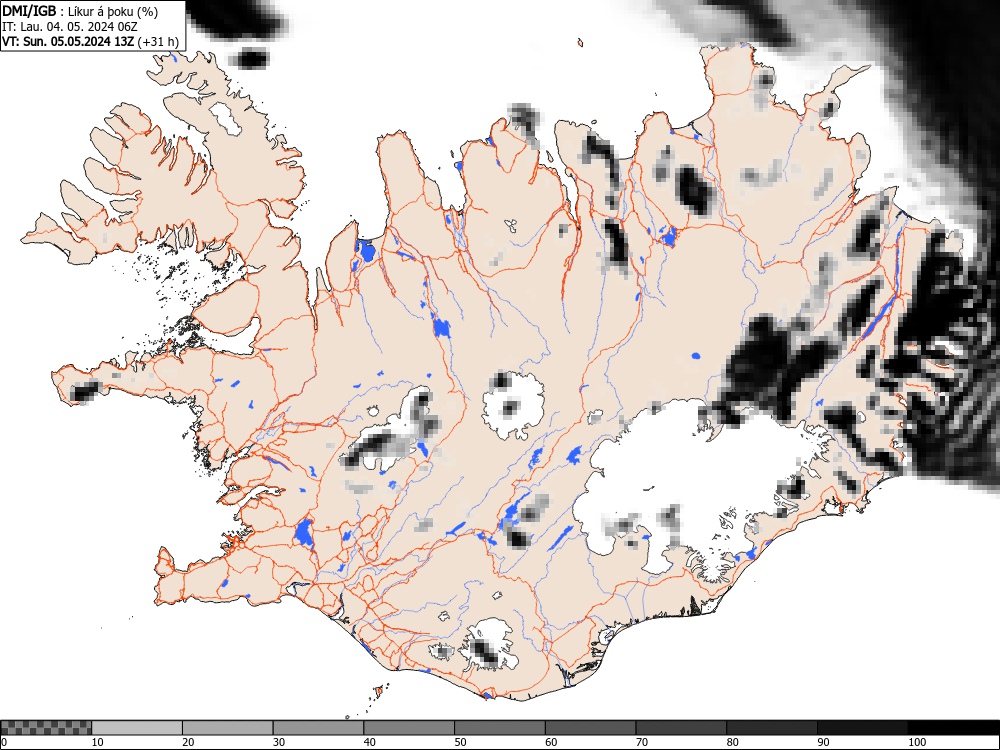Click the legend label '30'

click(279, 742)
